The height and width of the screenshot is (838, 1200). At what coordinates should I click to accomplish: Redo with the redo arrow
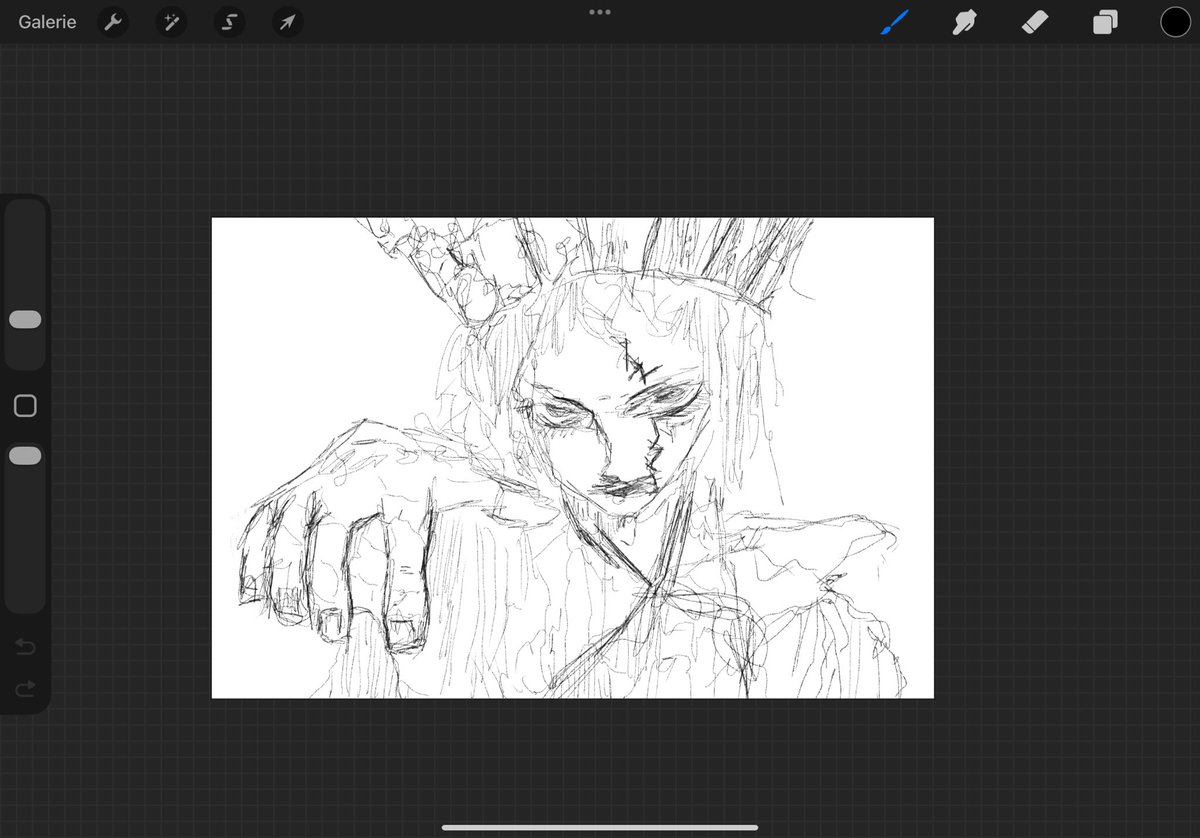pyautogui.click(x=25, y=688)
